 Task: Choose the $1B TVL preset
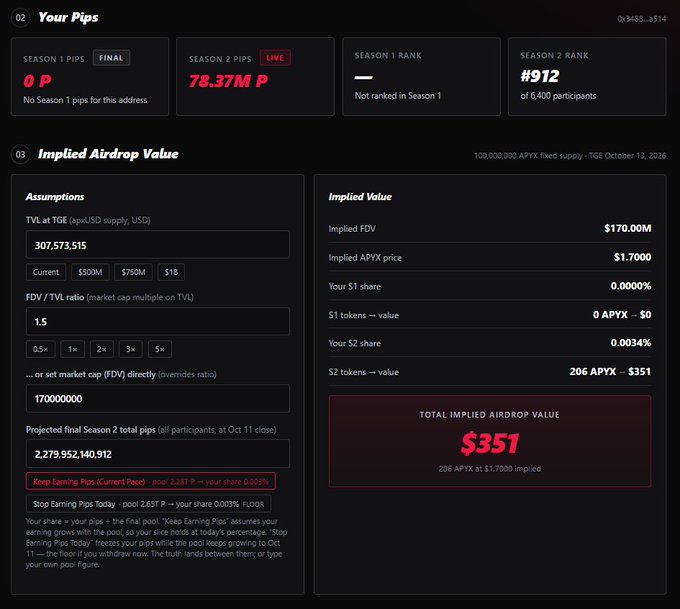[171, 272]
